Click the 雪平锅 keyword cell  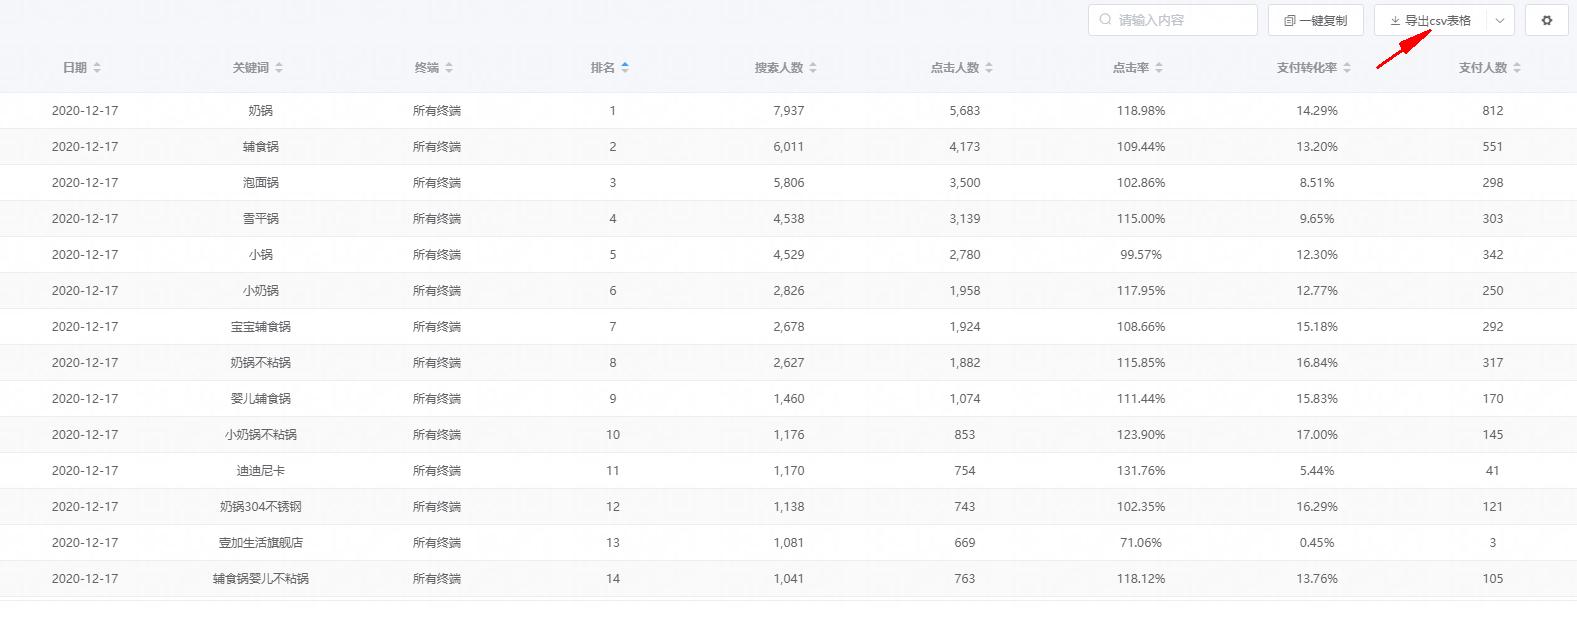click(x=260, y=219)
